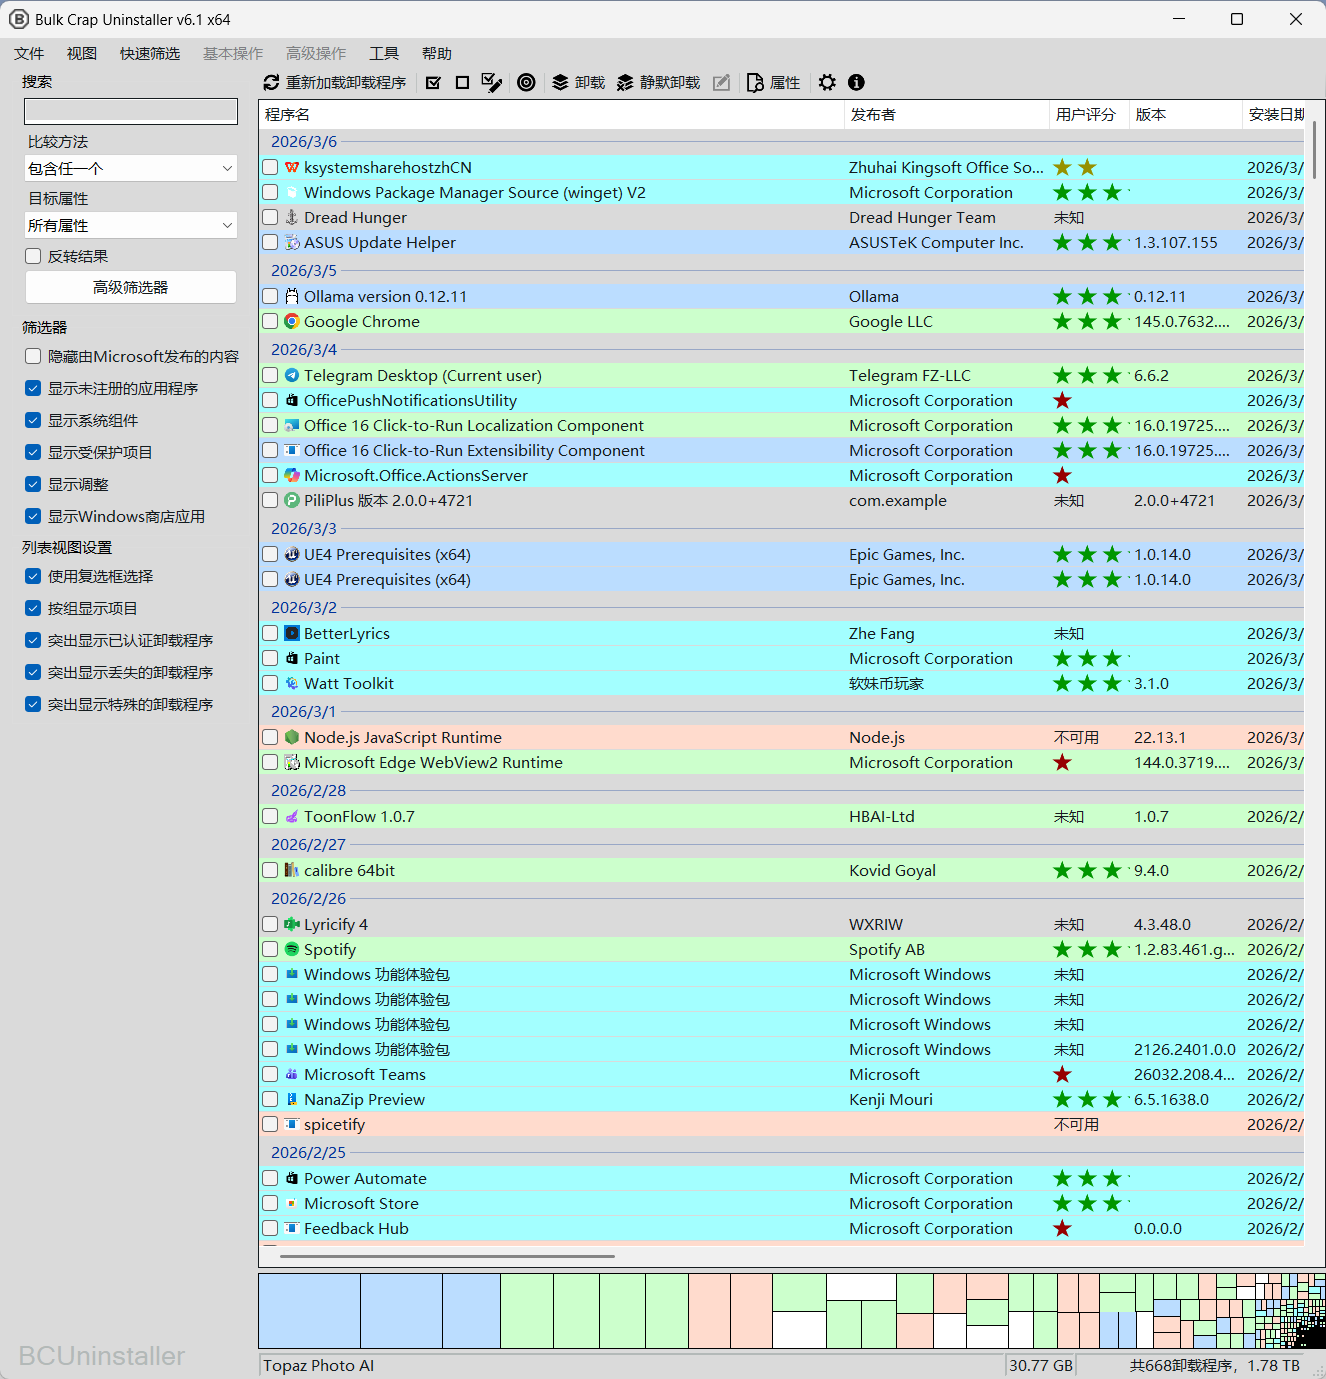Click the select all checkmark toolbar icon
1326x1379 pixels.
(433, 83)
